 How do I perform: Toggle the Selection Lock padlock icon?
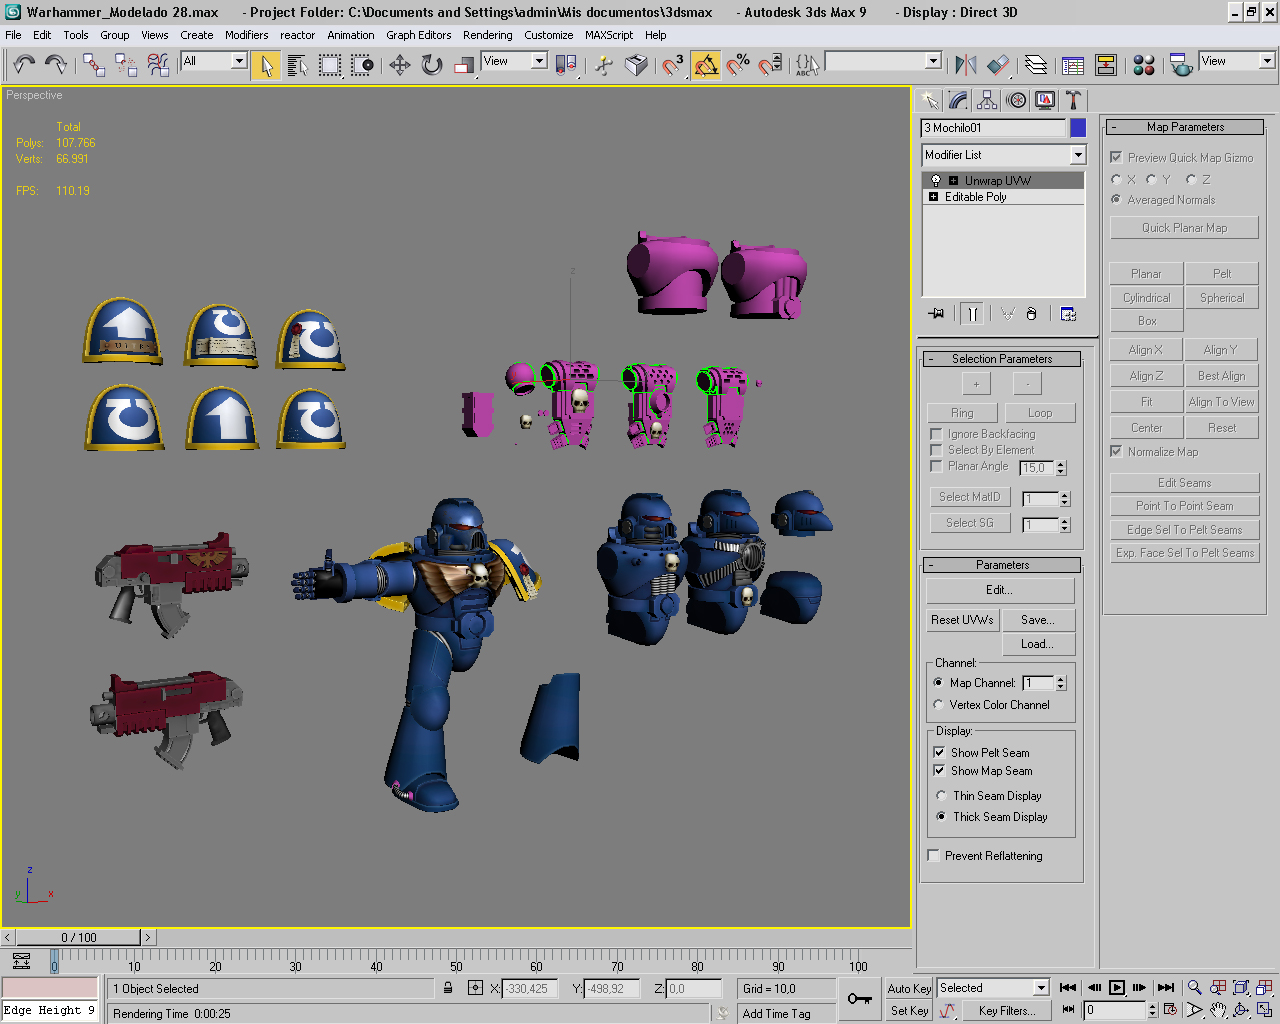(x=448, y=988)
